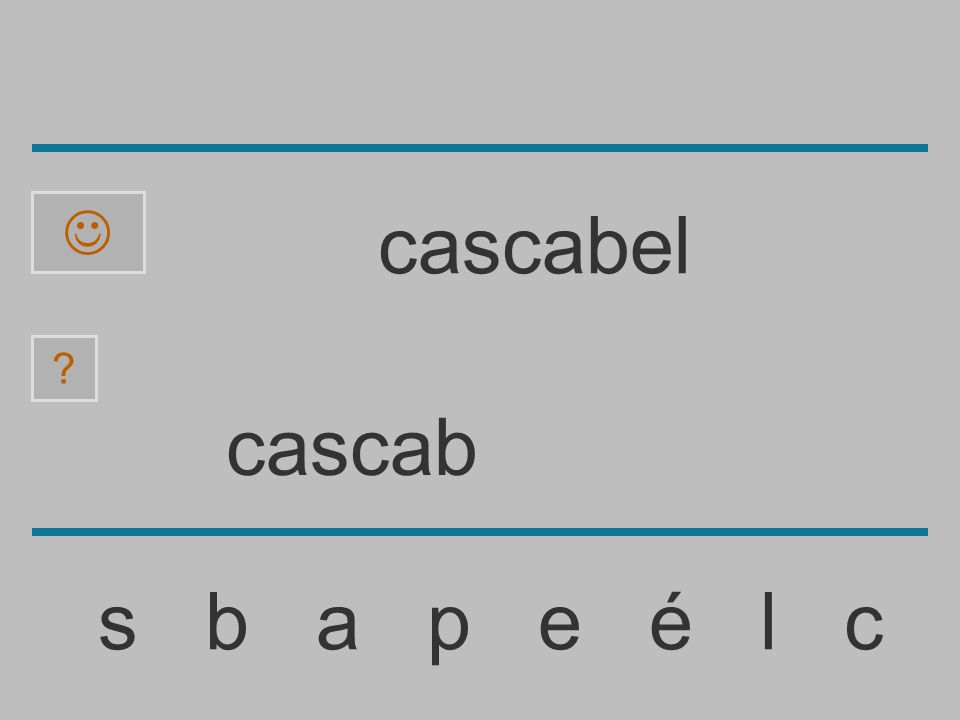The width and height of the screenshot is (960, 720).
Task: Choose the letter tile 'b'
Action: pos(227,620)
